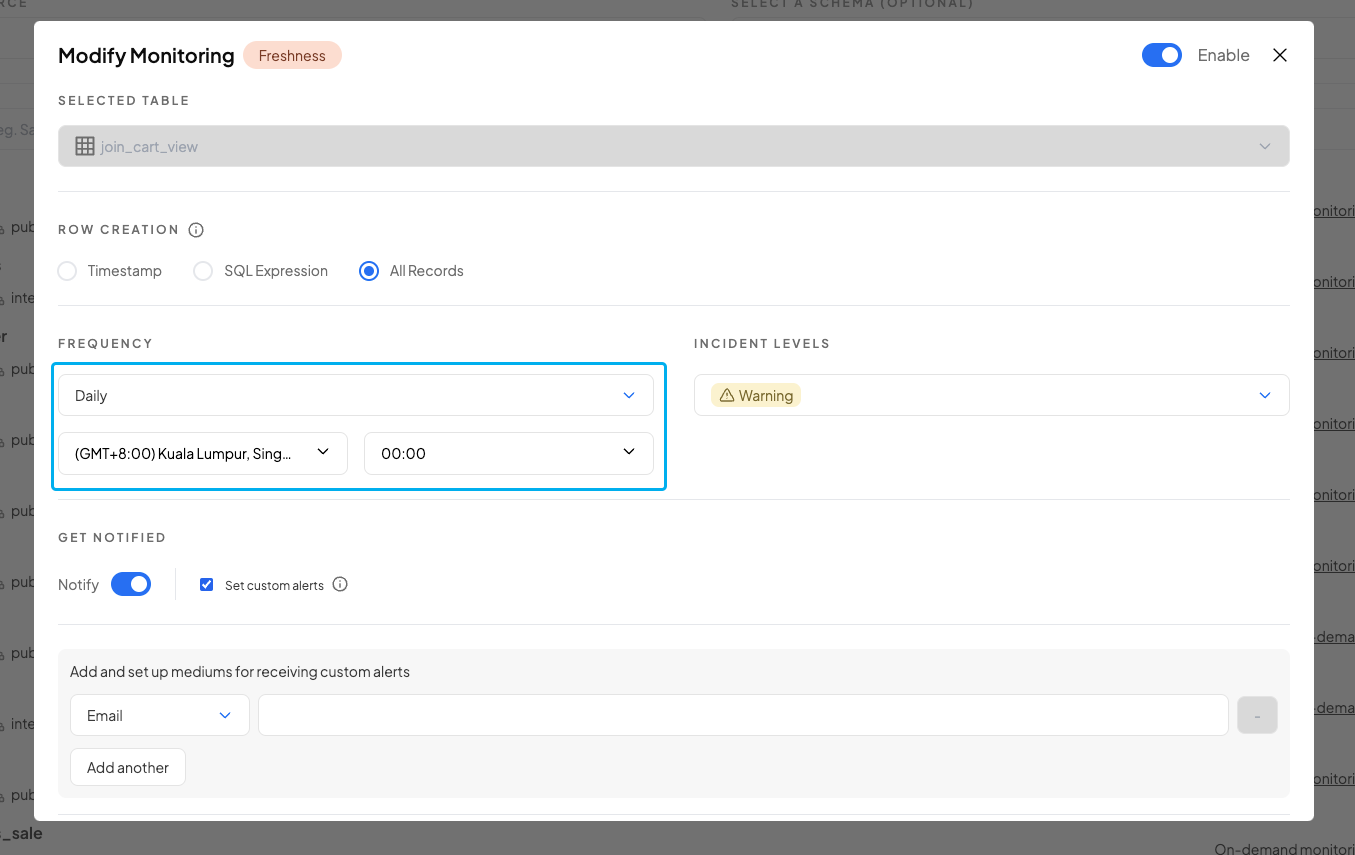Image resolution: width=1355 pixels, height=855 pixels.
Task: Open the Email medium type dropdown
Action: (159, 716)
